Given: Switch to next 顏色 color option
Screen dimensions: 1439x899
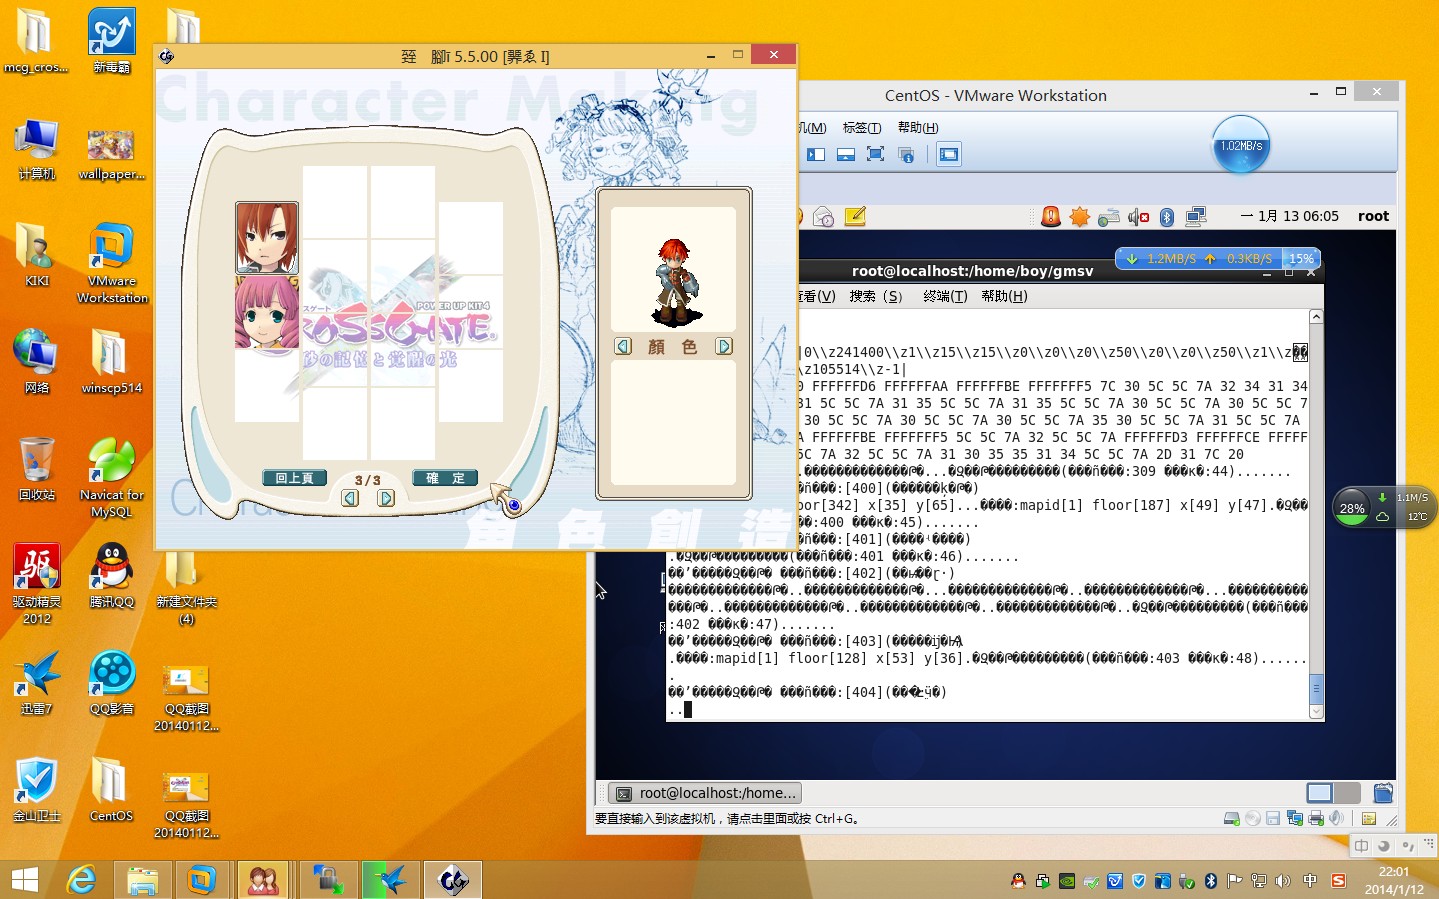Looking at the screenshot, I should point(724,346).
